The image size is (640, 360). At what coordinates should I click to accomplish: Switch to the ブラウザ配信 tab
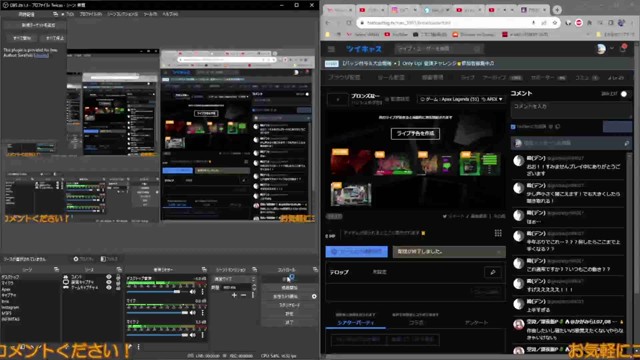coord(344,78)
